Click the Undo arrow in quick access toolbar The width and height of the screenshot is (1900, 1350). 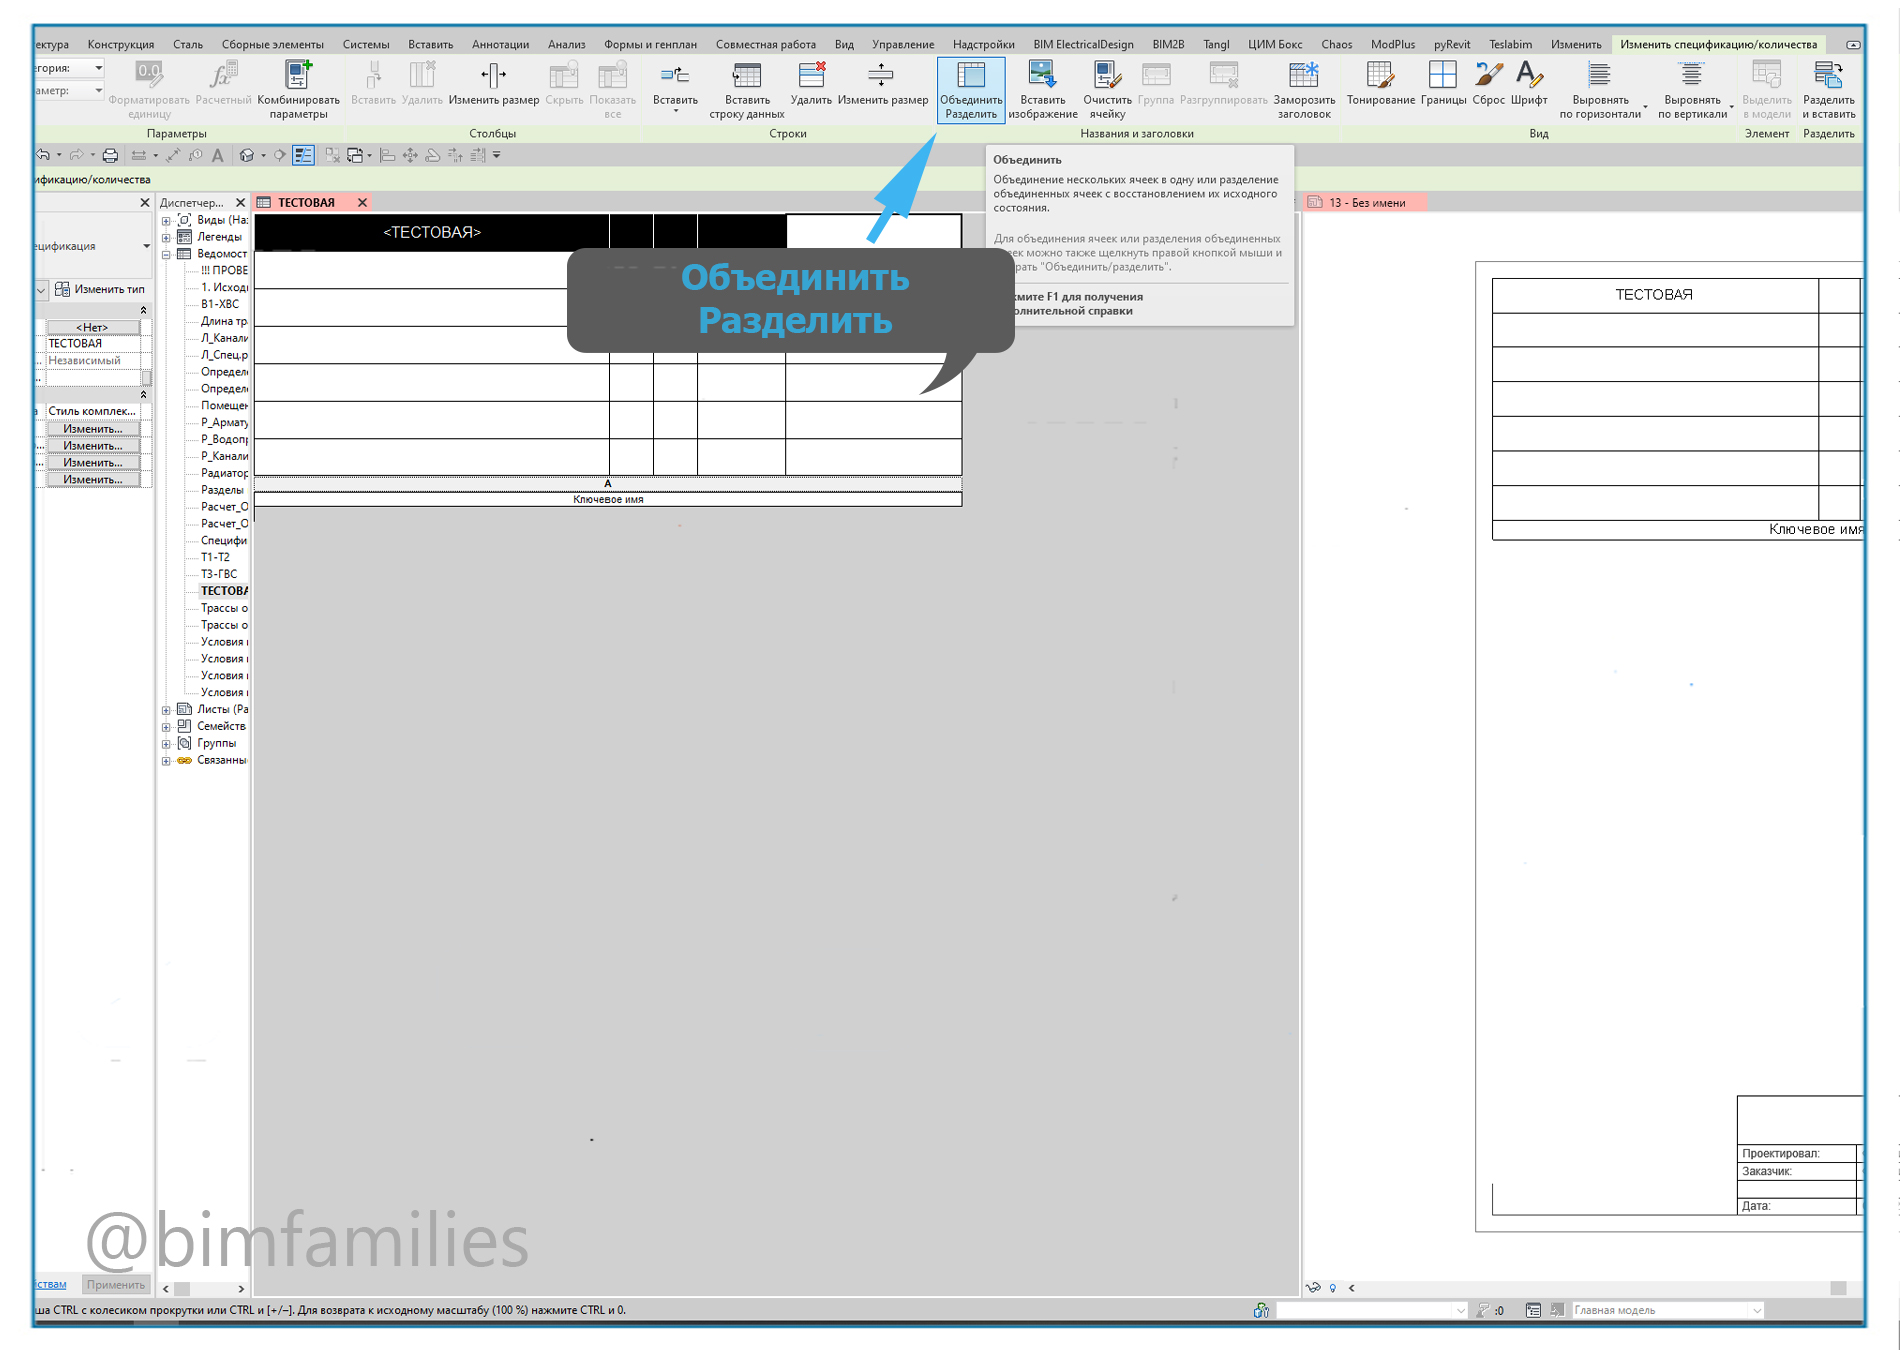tap(44, 155)
